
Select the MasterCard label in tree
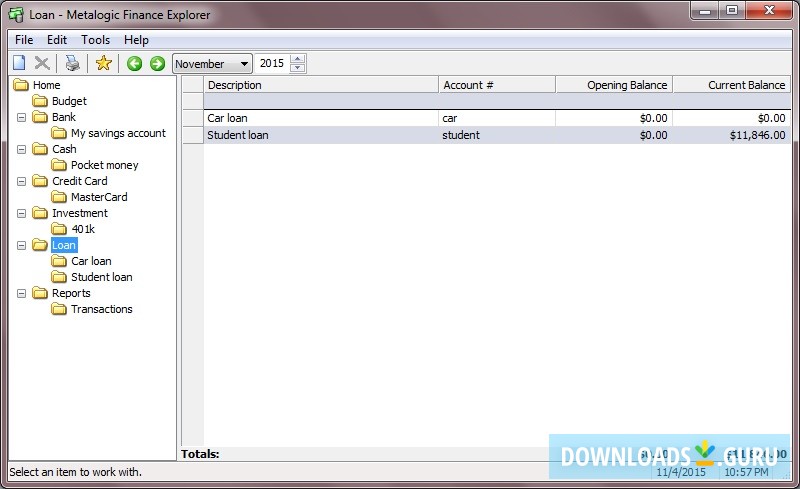[99, 197]
